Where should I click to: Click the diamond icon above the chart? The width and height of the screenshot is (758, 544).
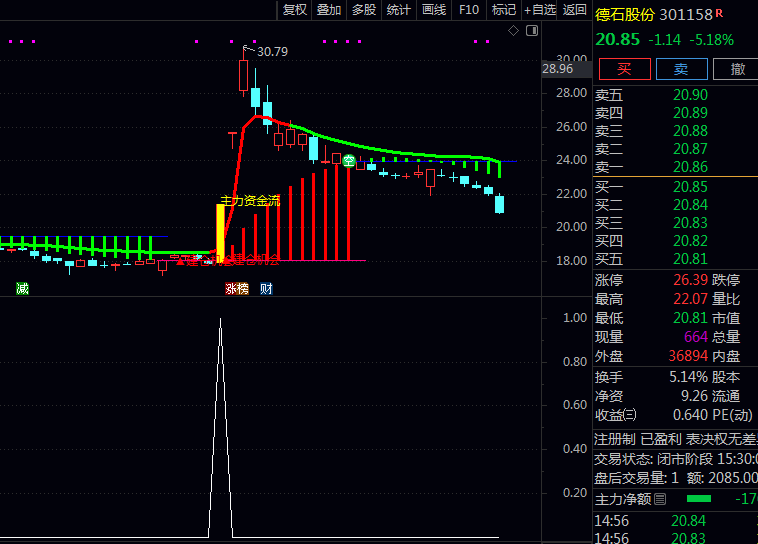513,31
